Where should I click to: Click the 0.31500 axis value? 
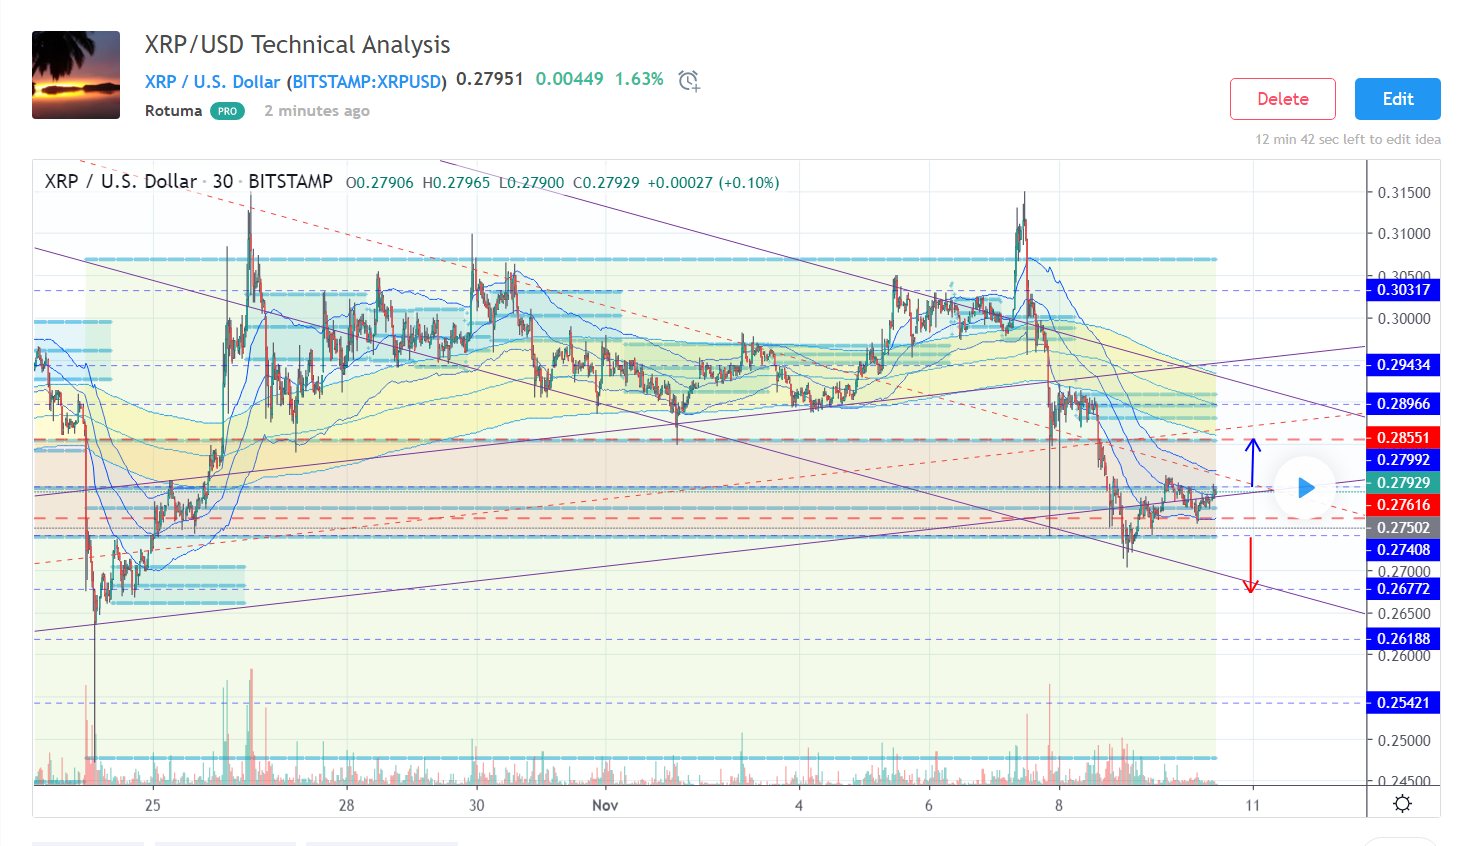(1404, 193)
